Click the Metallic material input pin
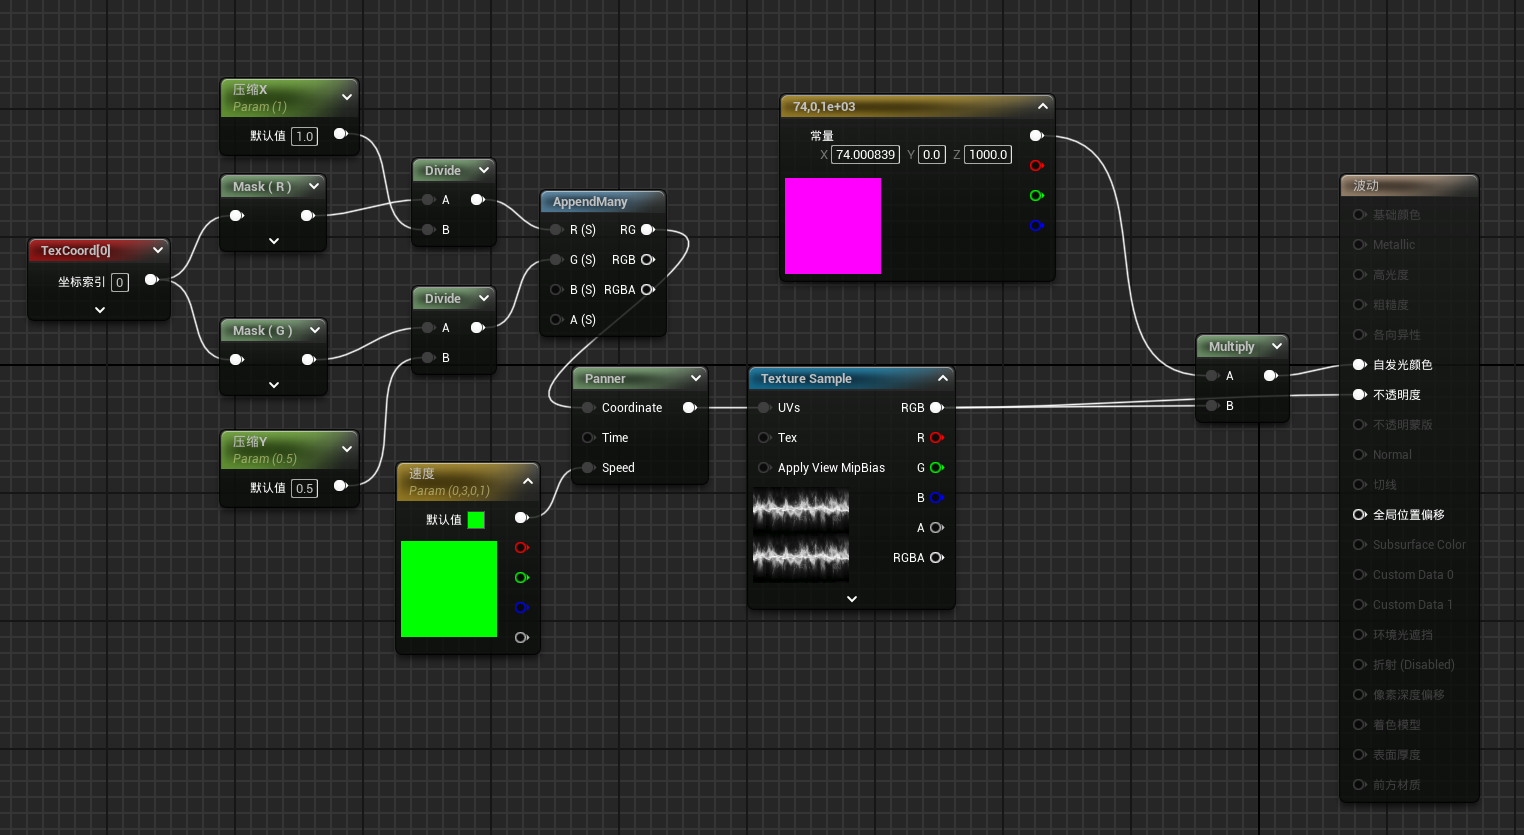The image size is (1524, 835). (x=1360, y=245)
